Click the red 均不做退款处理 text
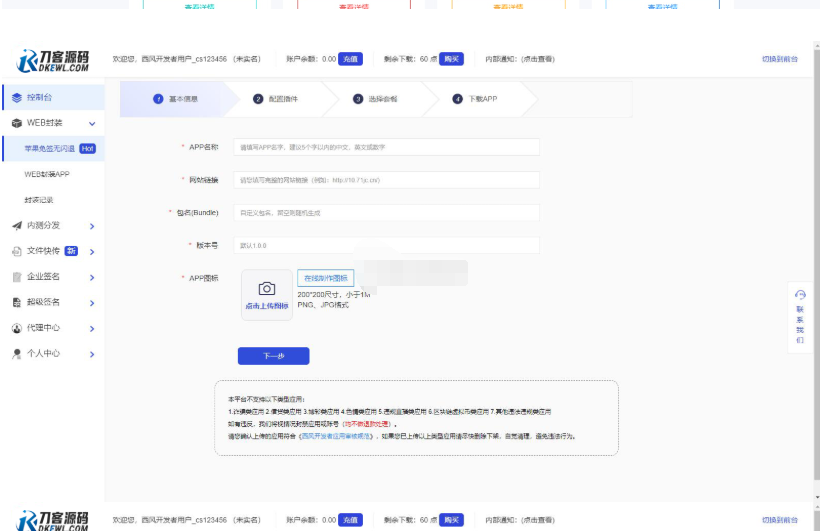This screenshot has width=820, height=531. 366,424
